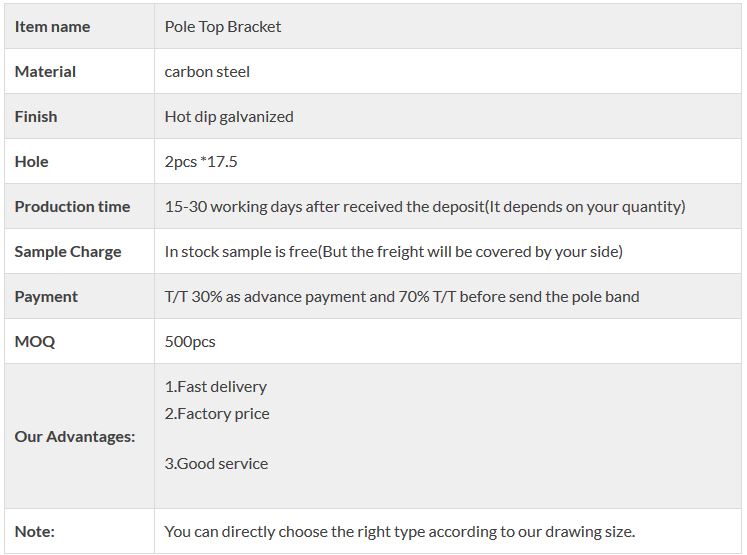The height and width of the screenshot is (555, 747).
Task: Click the 'Payment' row label
Action: [46, 297]
